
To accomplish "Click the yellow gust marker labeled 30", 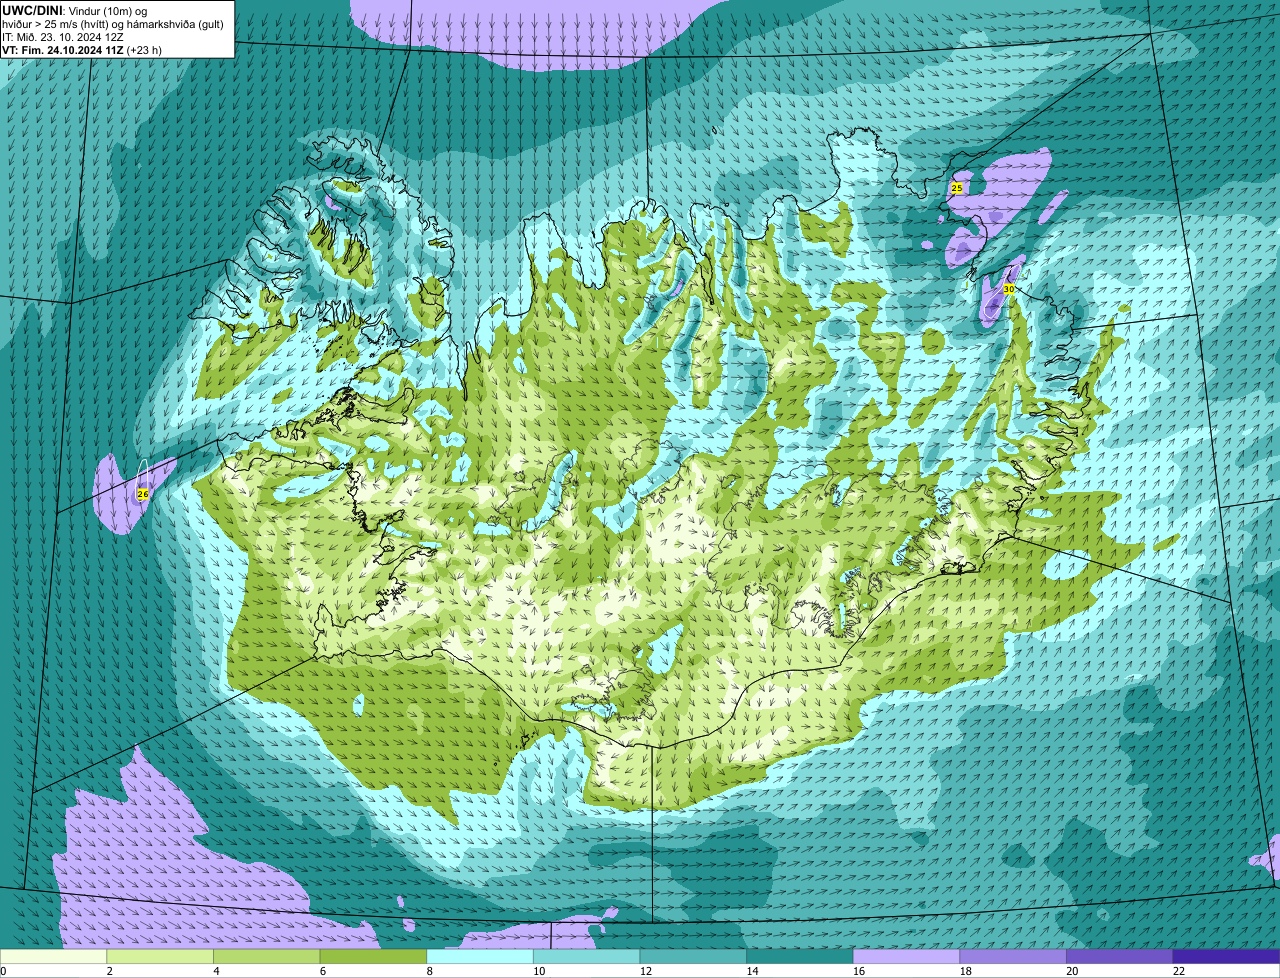I will coord(1008,289).
